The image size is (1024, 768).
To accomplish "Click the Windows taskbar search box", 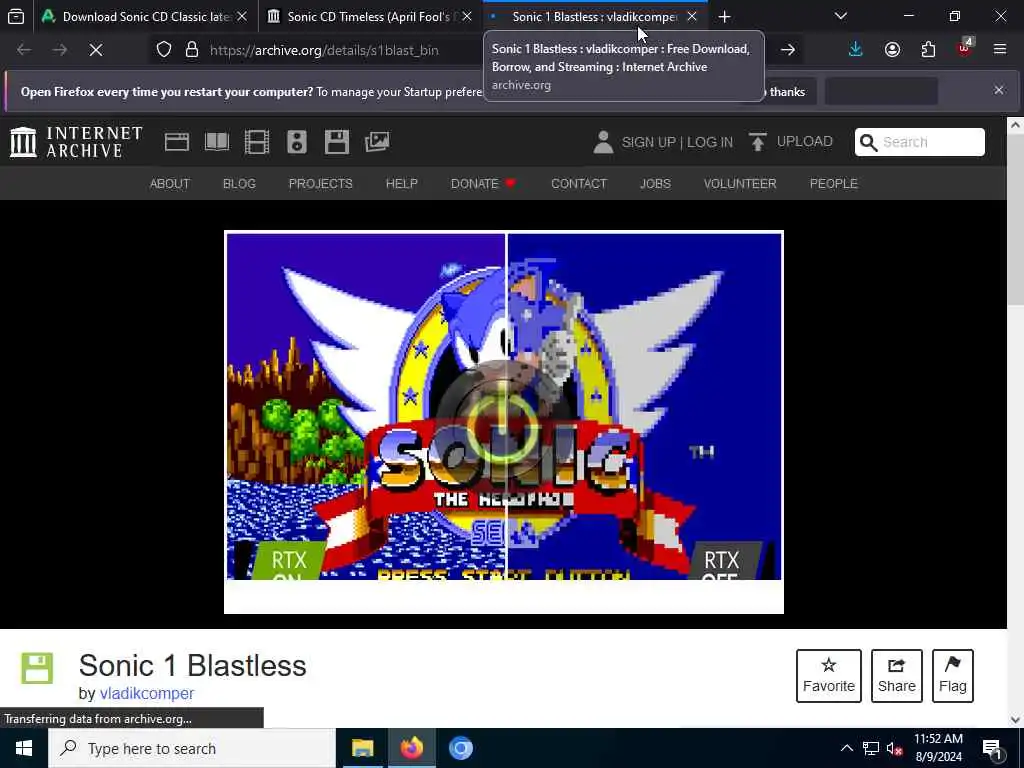I will [x=192, y=748].
